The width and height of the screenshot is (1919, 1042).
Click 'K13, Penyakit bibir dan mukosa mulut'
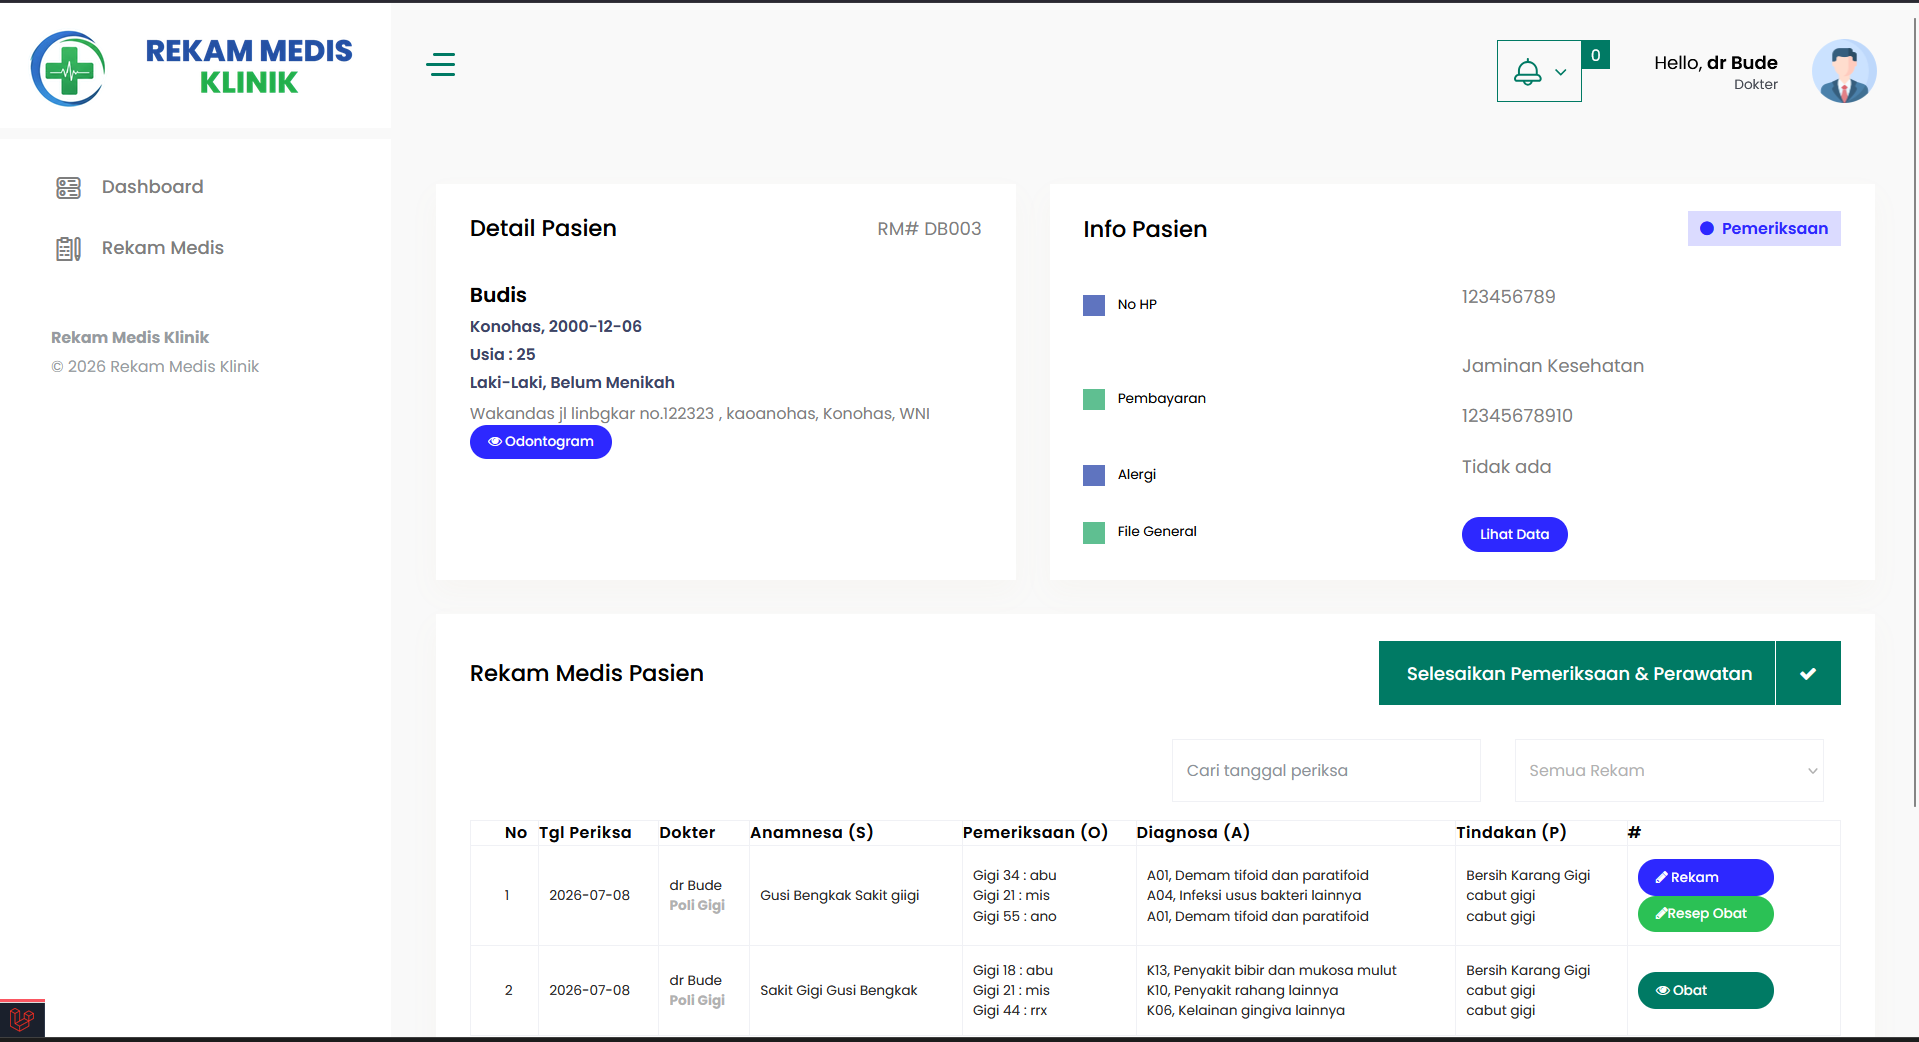point(1271,970)
